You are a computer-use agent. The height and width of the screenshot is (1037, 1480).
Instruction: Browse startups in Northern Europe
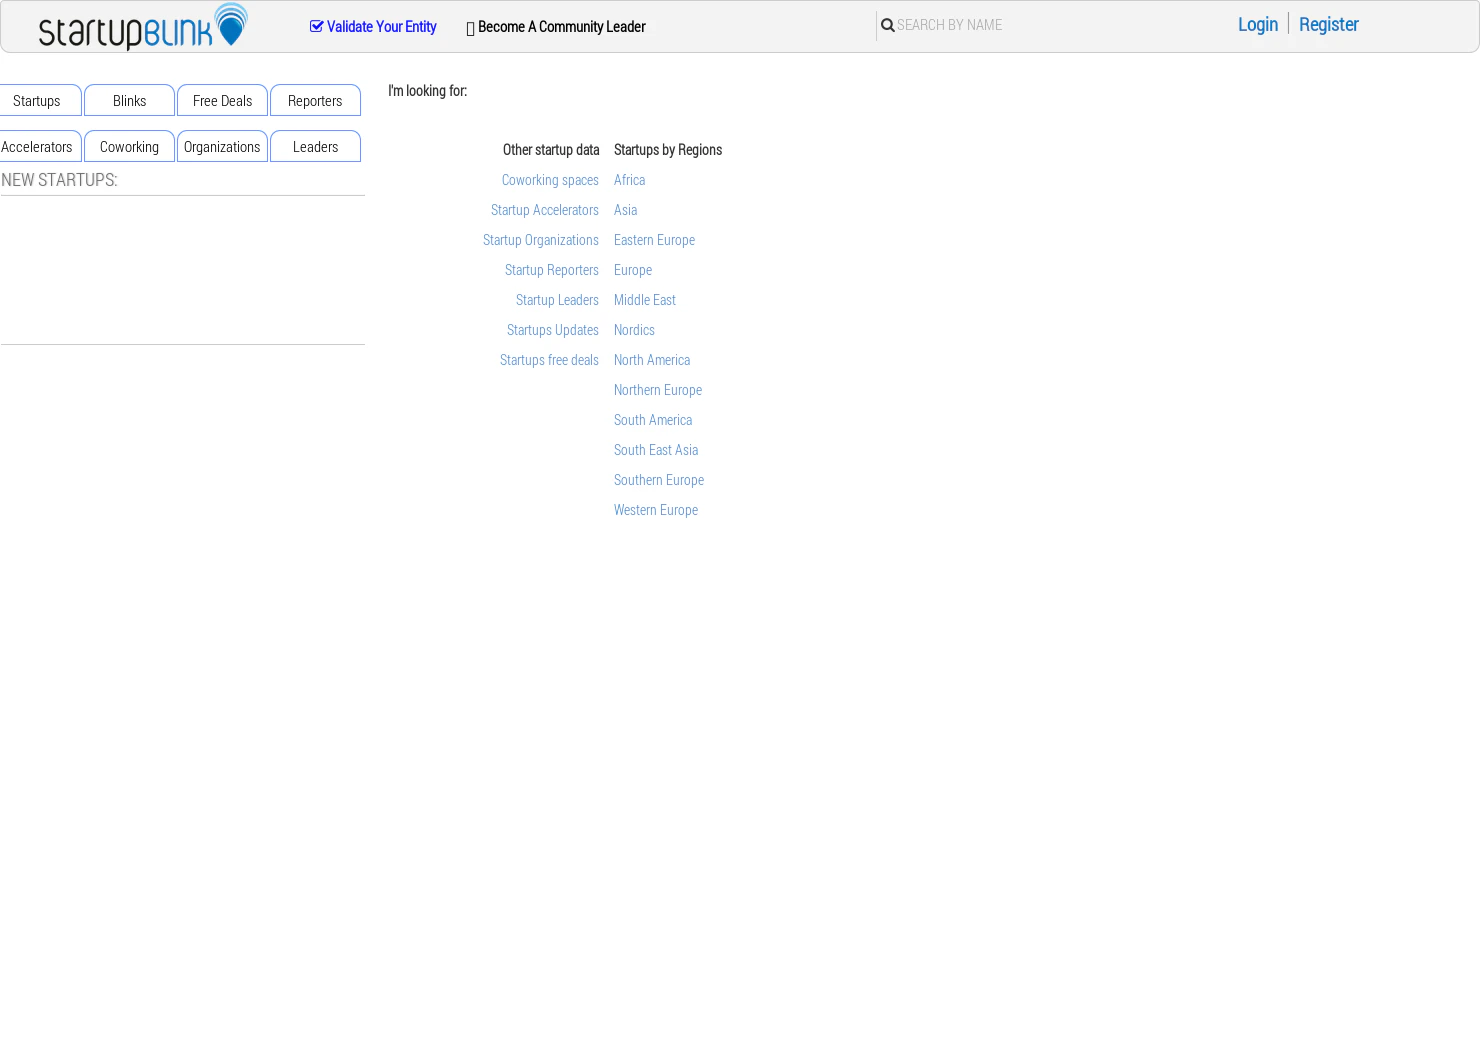tap(658, 390)
